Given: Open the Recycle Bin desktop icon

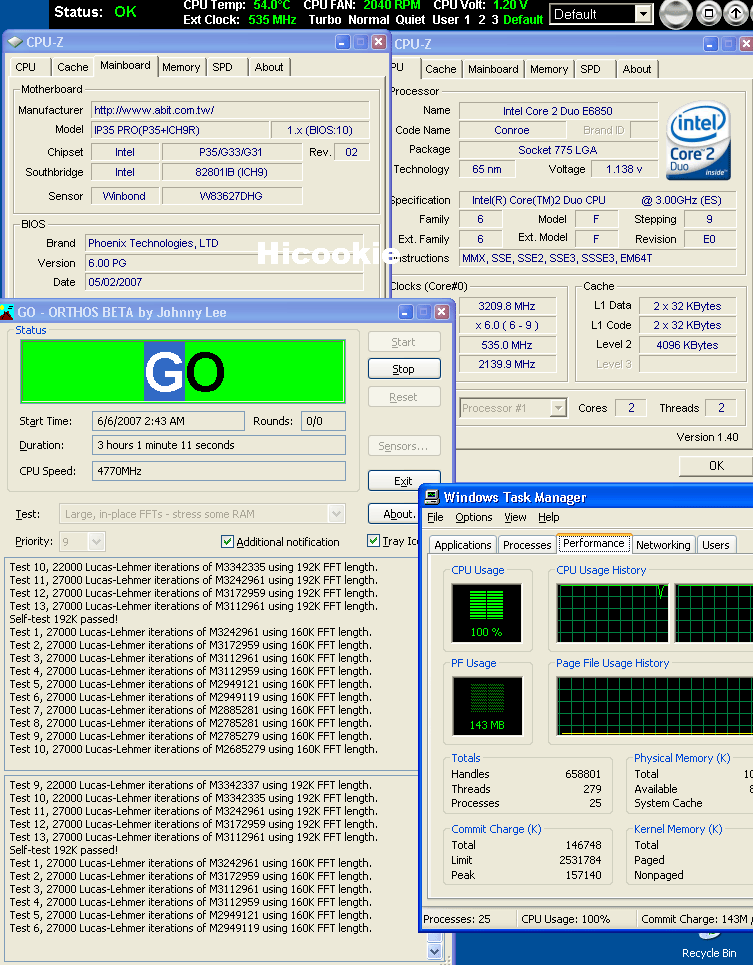Looking at the screenshot, I should 709,947.
